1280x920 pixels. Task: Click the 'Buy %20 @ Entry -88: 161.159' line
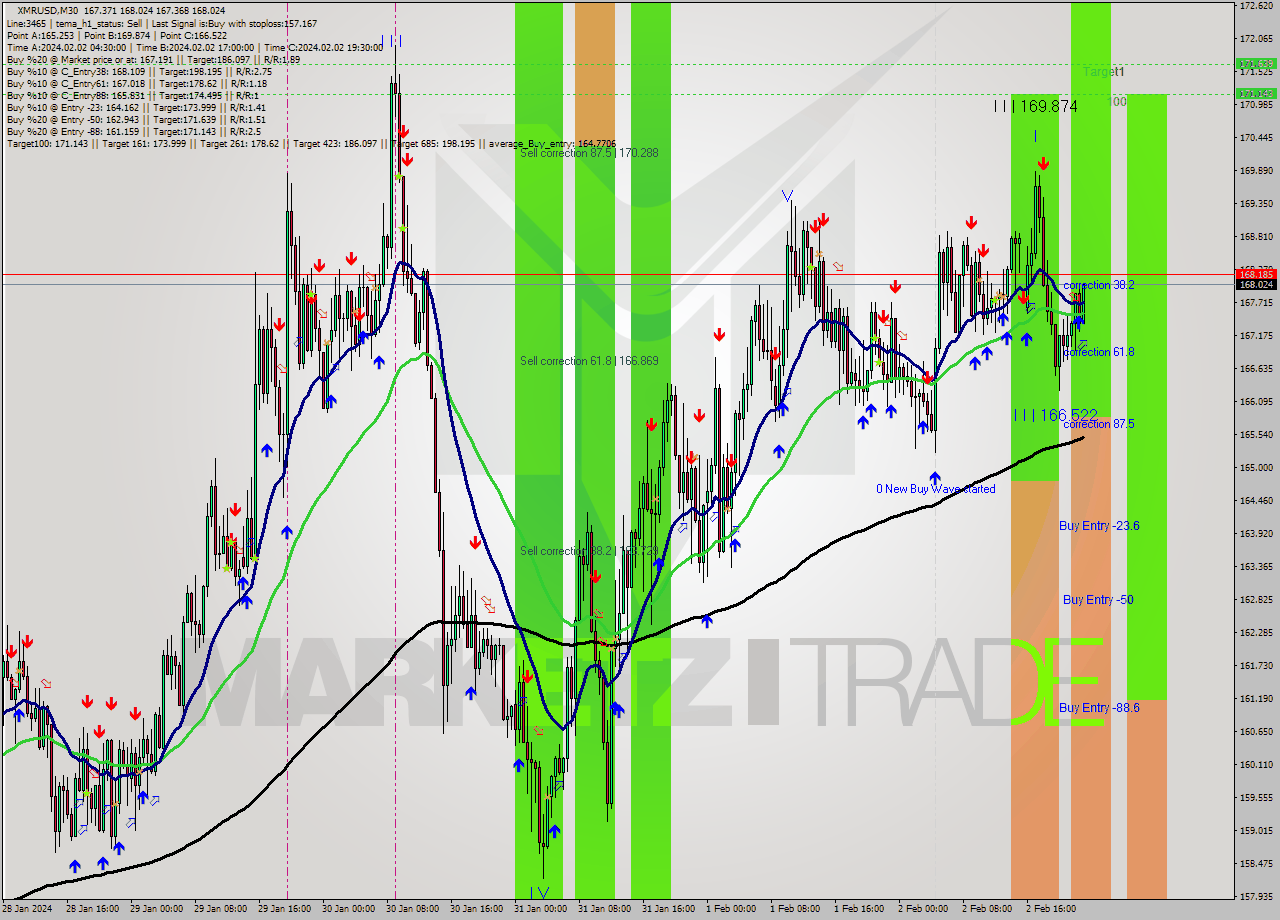(134, 131)
